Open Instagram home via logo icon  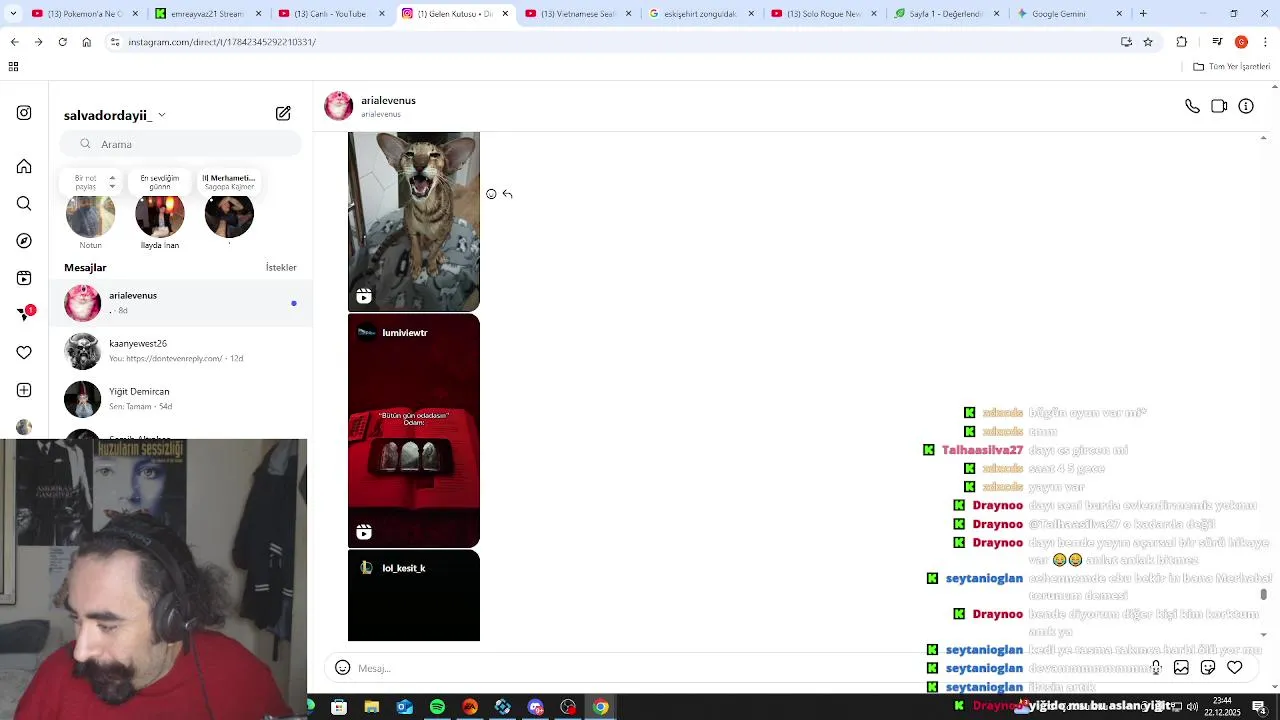(x=24, y=113)
